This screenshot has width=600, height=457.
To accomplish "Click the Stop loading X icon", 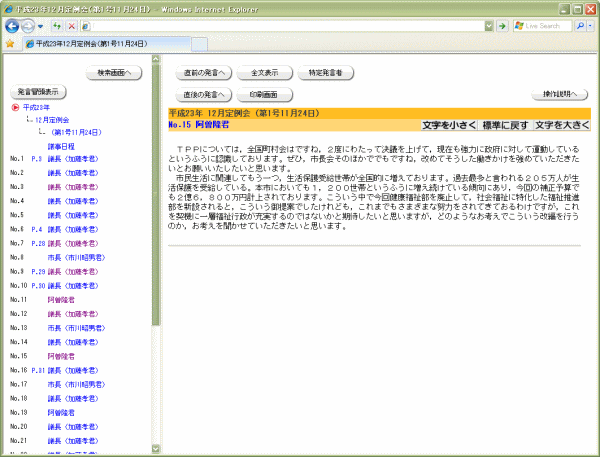I will [x=72, y=26].
